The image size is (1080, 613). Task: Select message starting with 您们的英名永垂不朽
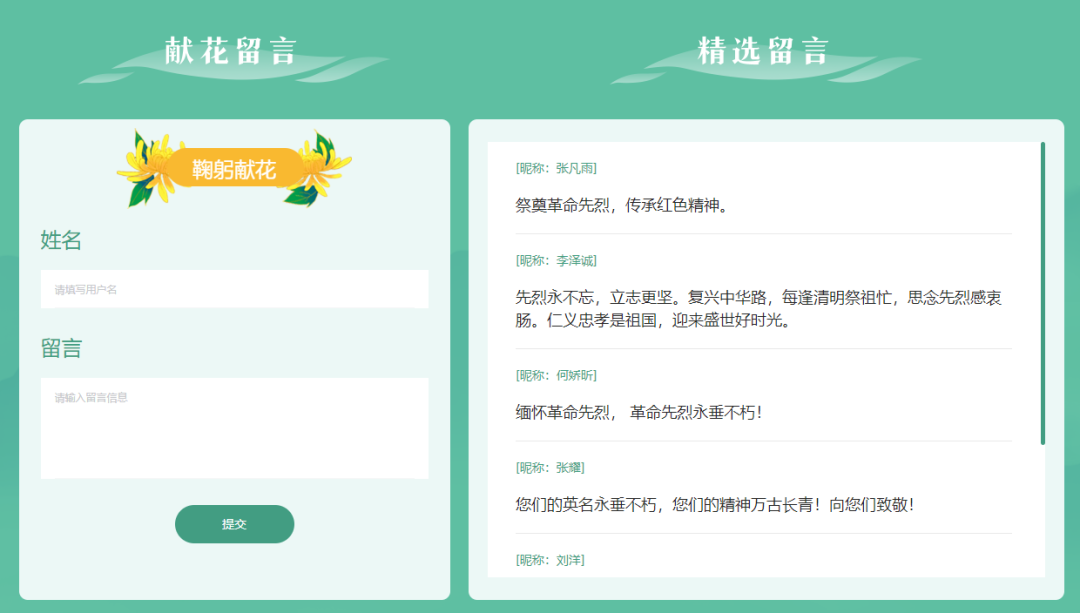(714, 505)
